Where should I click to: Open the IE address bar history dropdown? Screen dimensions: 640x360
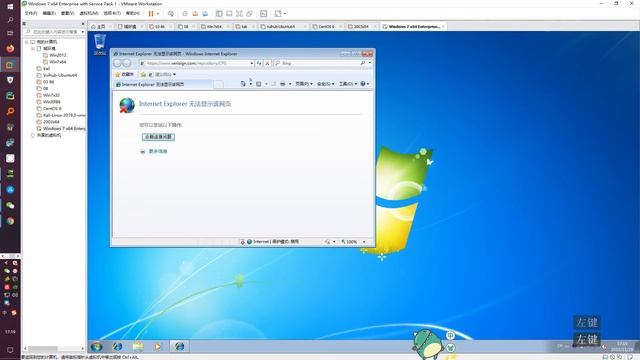pos(252,63)
